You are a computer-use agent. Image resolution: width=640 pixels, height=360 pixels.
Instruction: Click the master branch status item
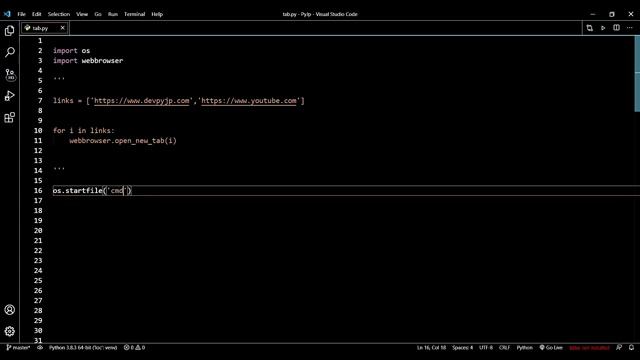[18, 348]
